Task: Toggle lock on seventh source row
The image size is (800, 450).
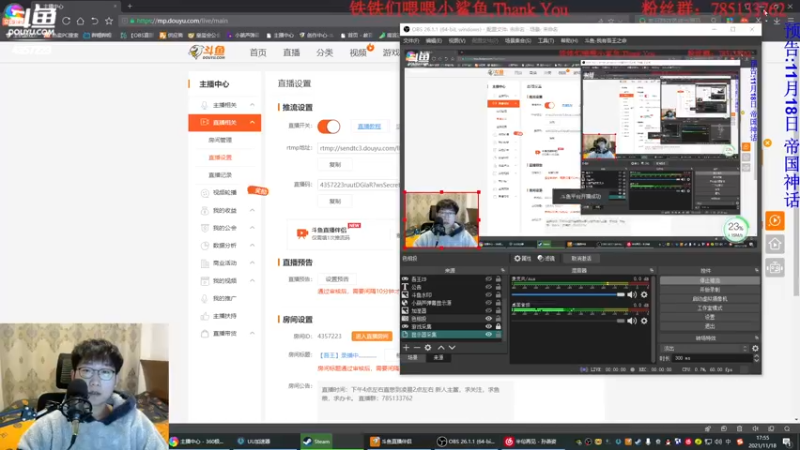Action: (x=498, y=326)
